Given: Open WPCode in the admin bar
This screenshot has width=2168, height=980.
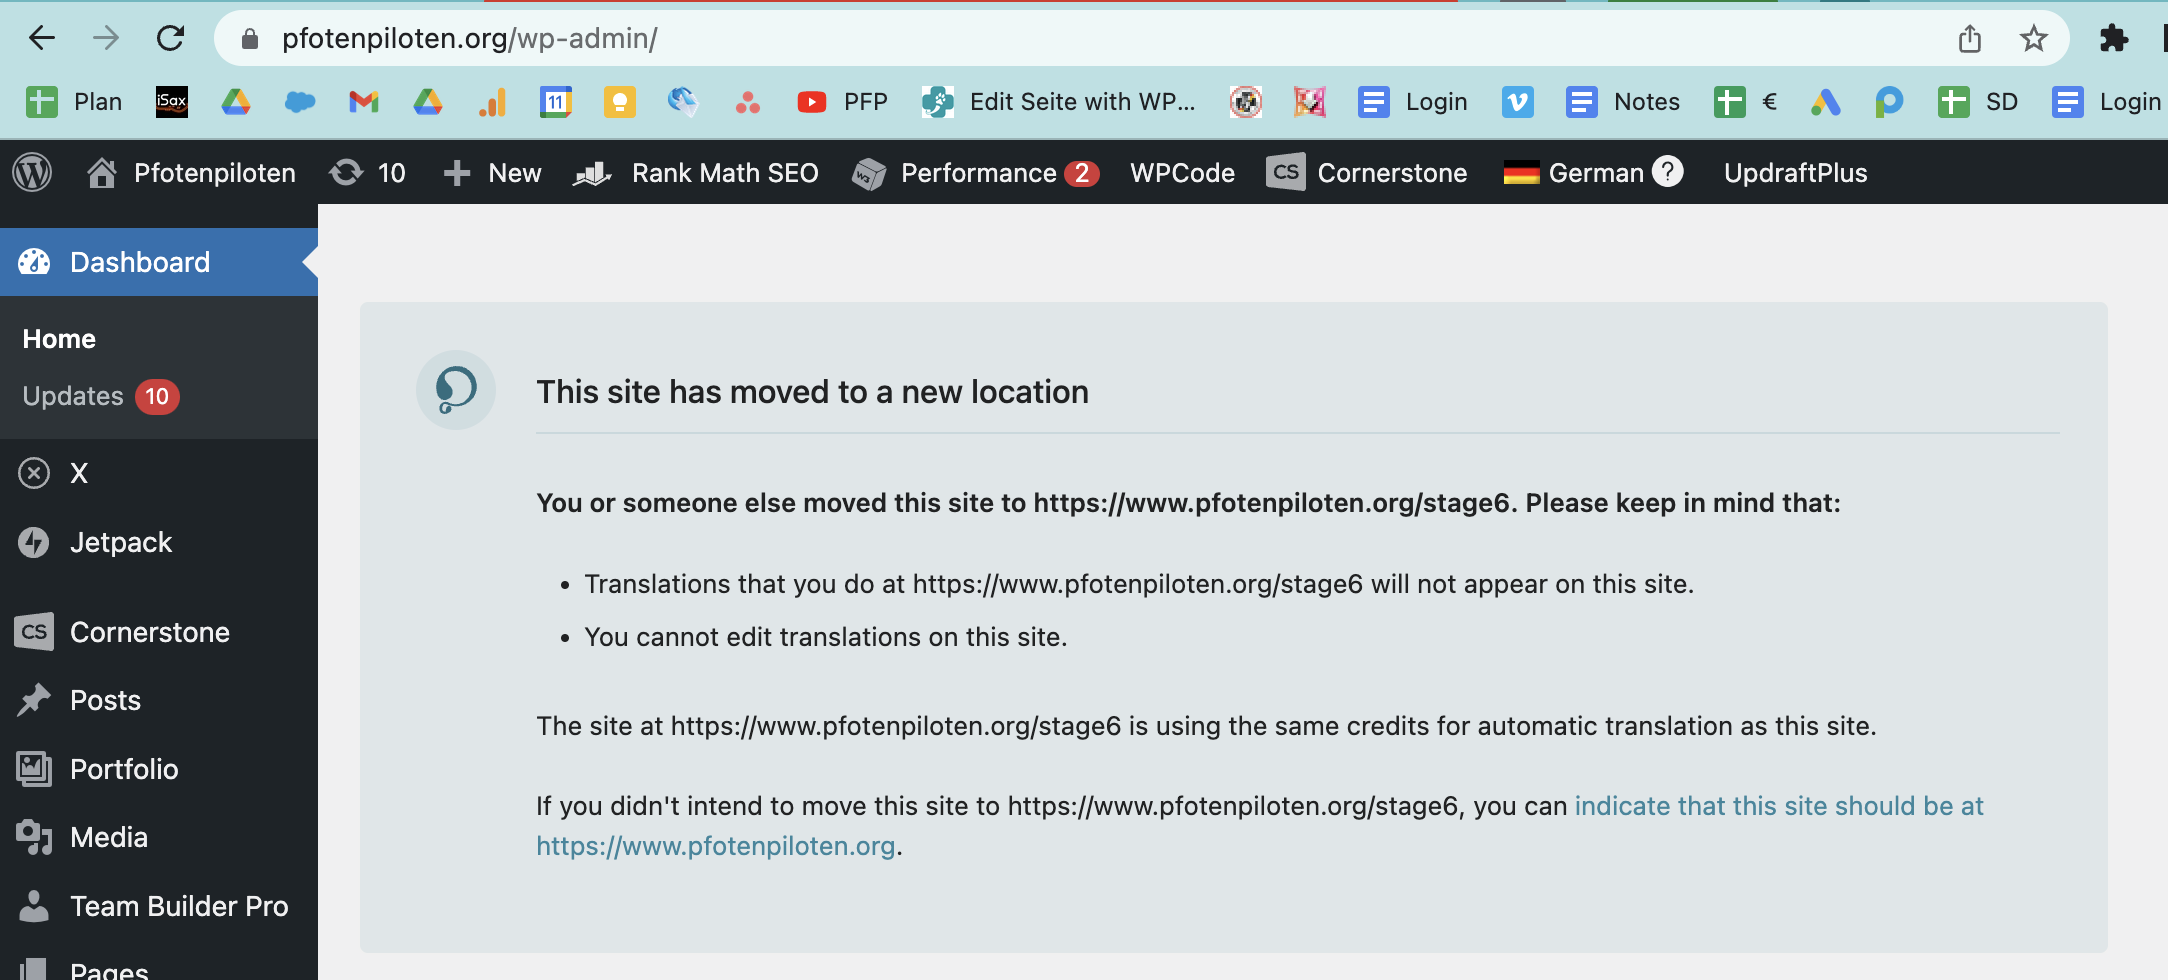Looking at the screenshot, I should (x=1182, y=173).
